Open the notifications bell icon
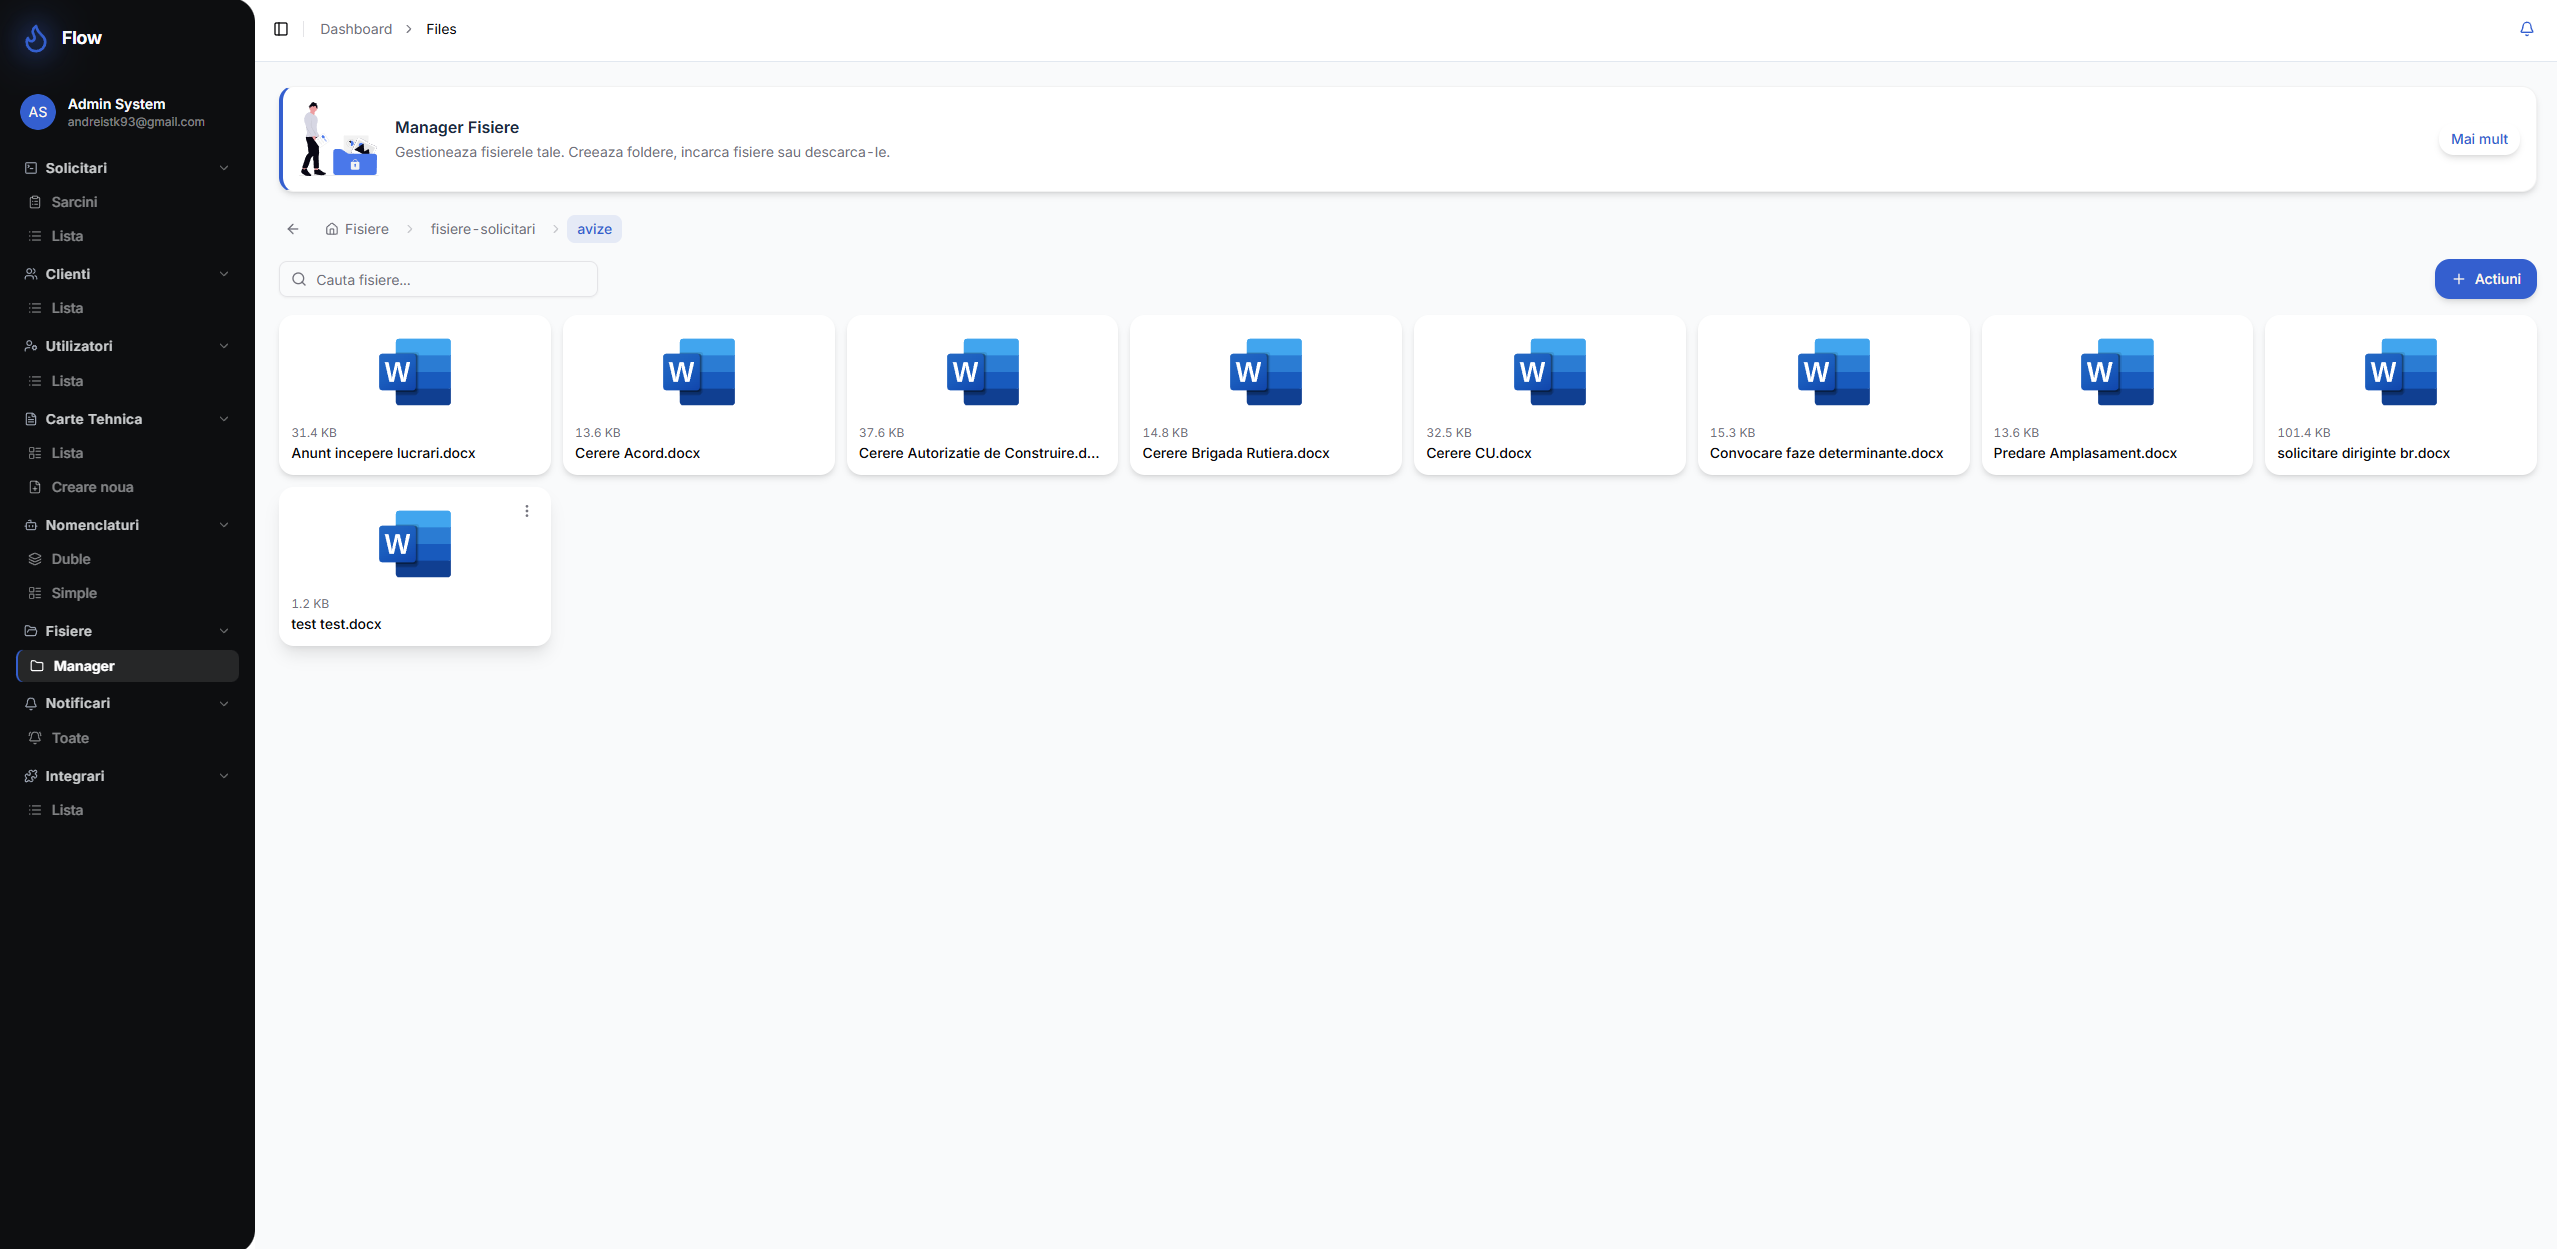This screenshot has height=1249, width=2557. (2526, 29)
